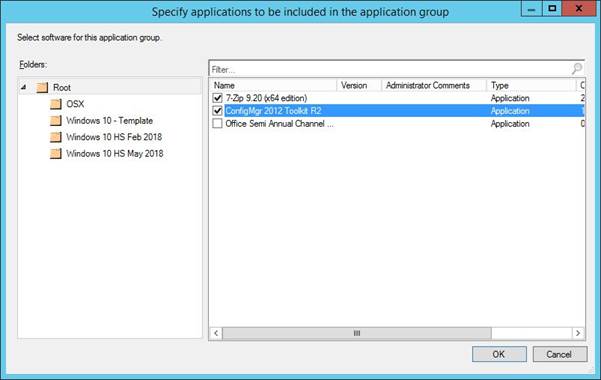Click OK to confirm selection
The image size is (601, 380).
tap(499, 354)
